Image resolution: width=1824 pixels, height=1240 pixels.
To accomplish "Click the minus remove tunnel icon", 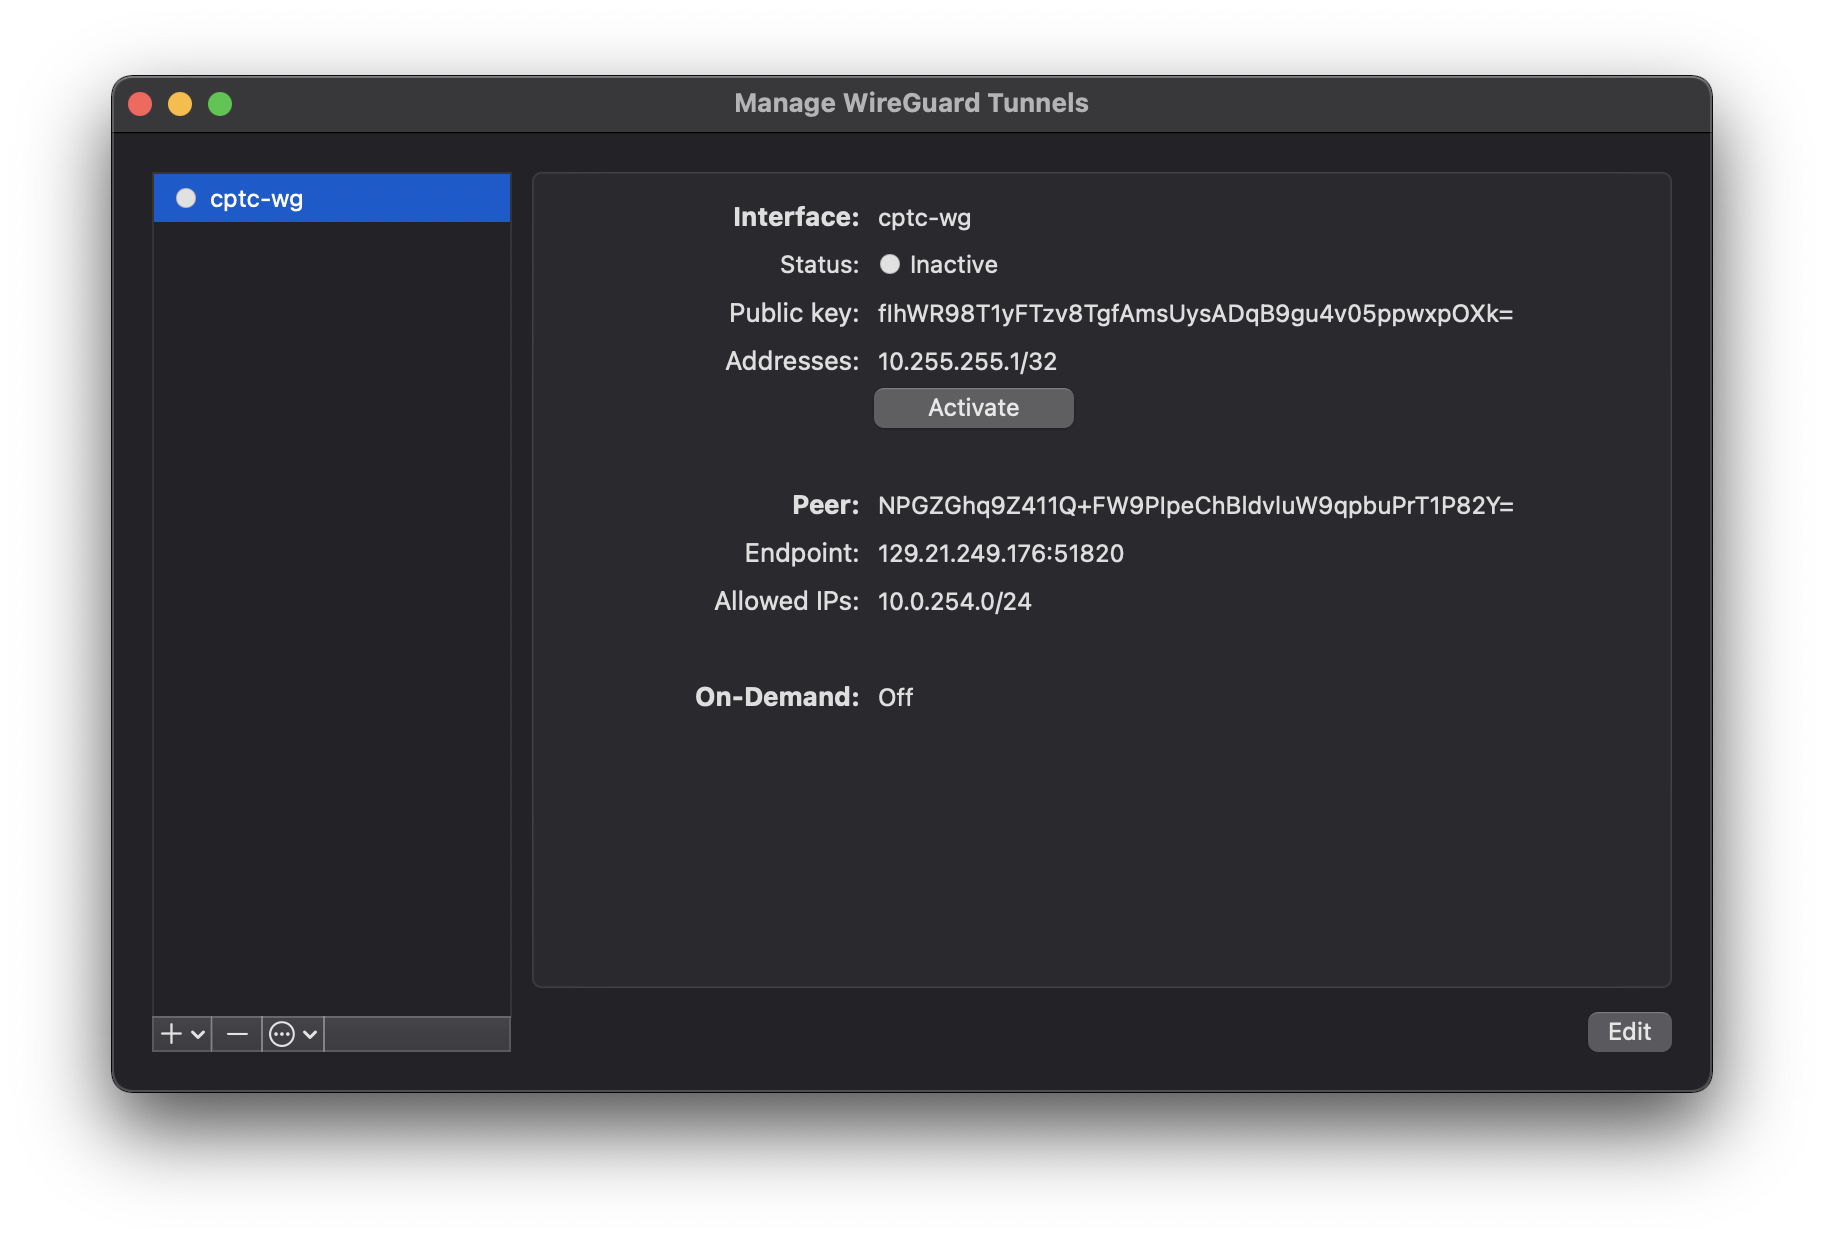I will pyautogui.click(x=237, y=1034).
